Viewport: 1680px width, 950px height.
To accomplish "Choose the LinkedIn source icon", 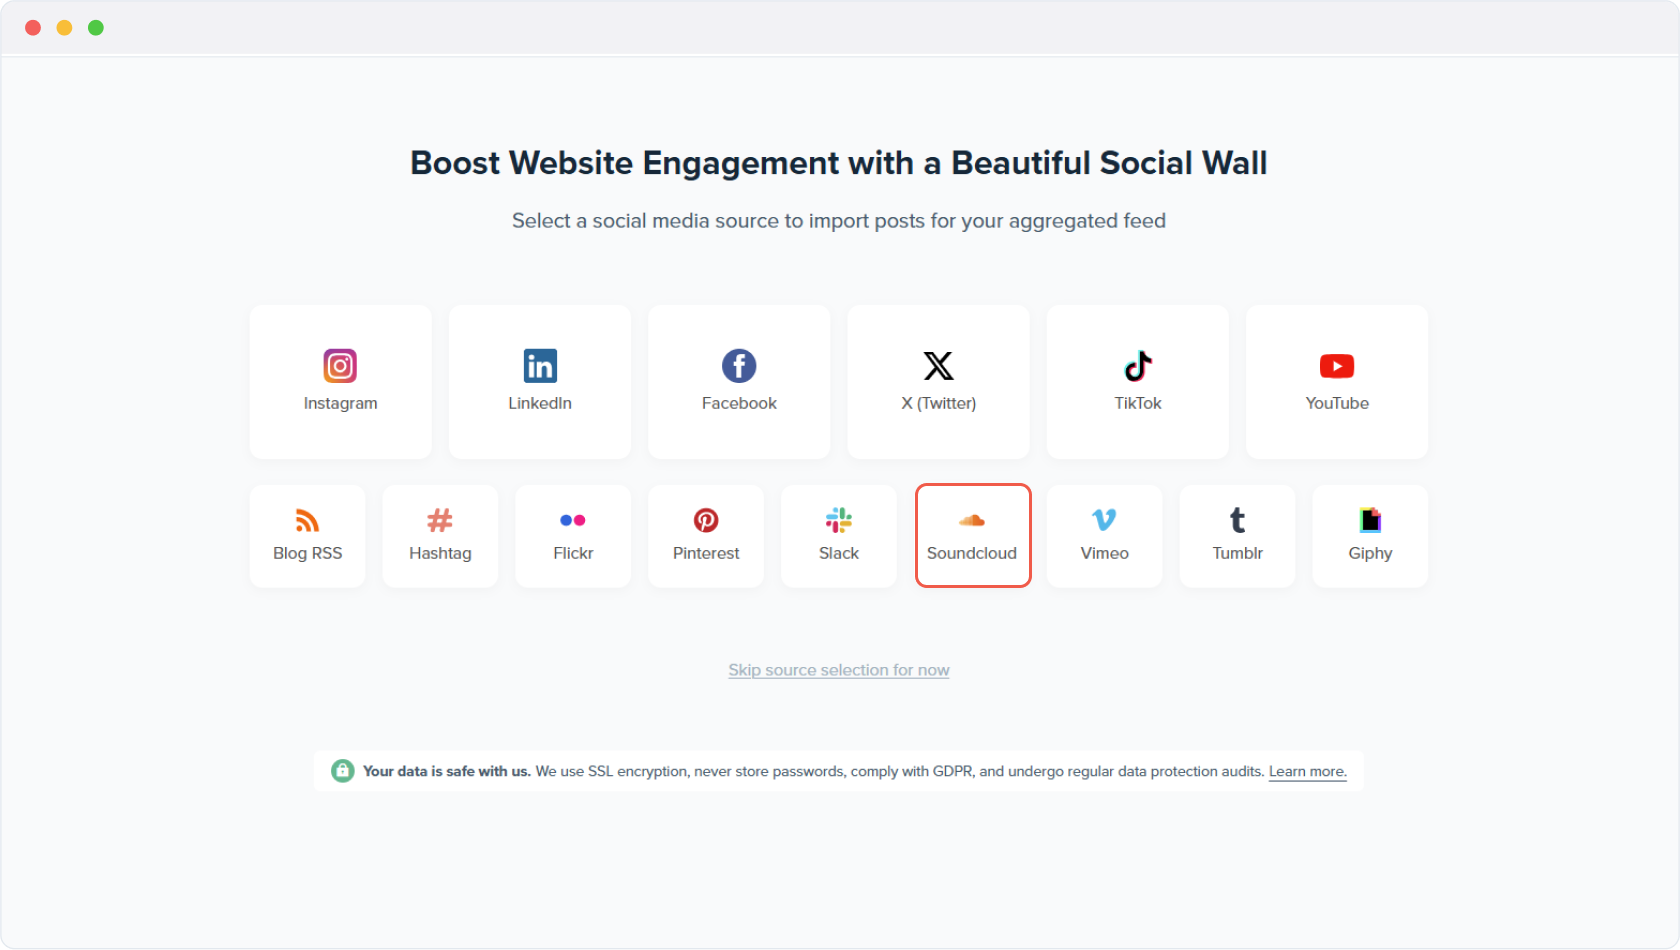I will click(540, 366).
